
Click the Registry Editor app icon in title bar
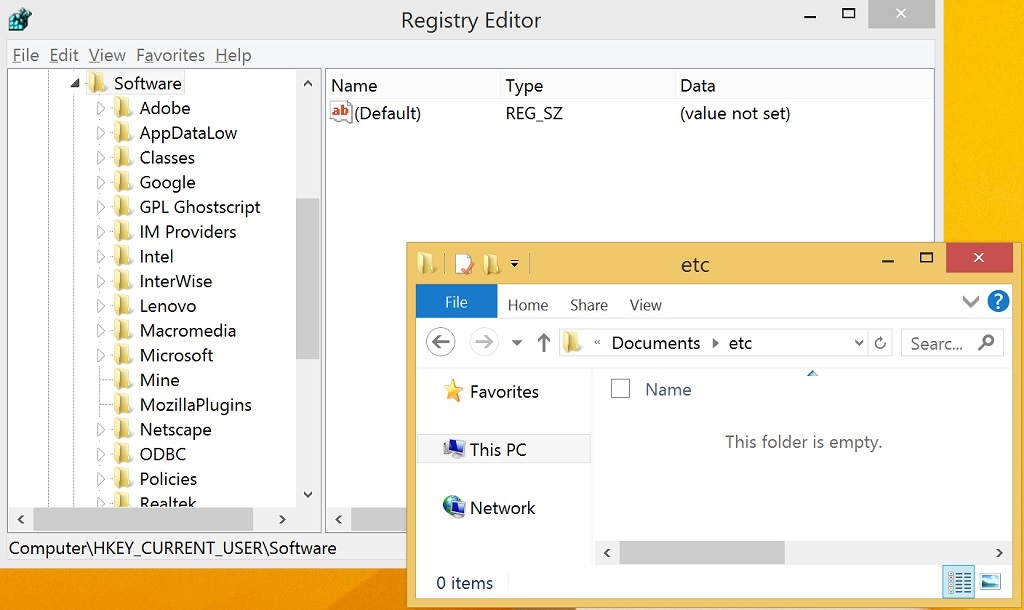tap(20, 19)
